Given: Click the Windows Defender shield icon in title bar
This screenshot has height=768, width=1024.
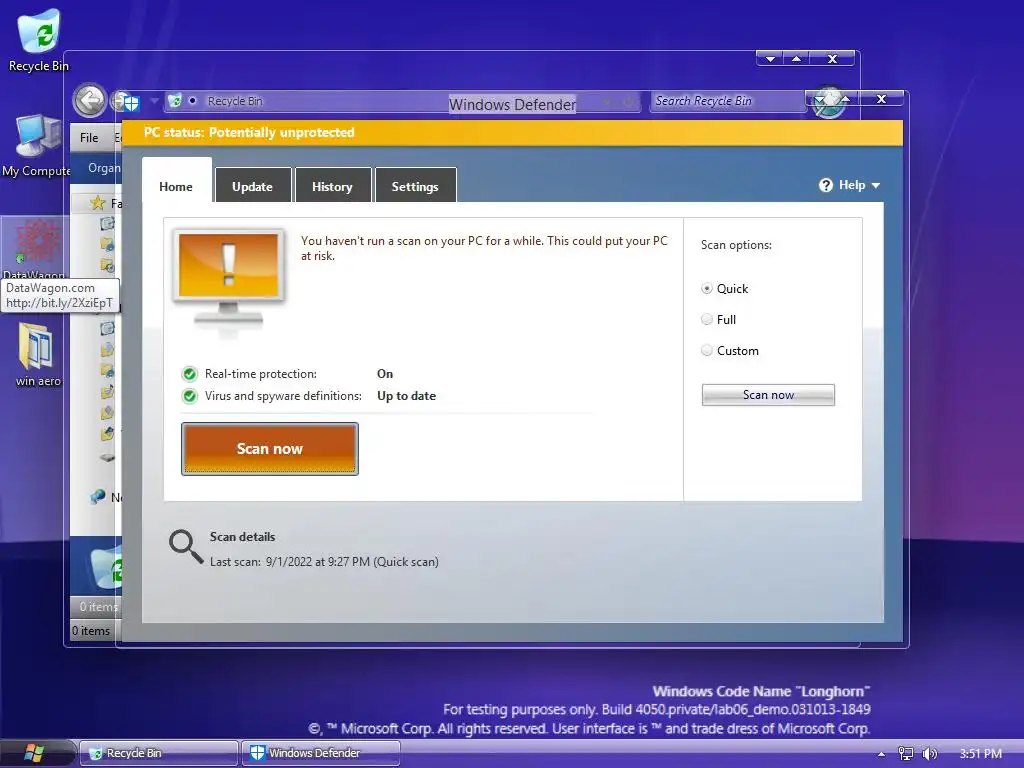Looking at the screenshot, I should 131,103.
